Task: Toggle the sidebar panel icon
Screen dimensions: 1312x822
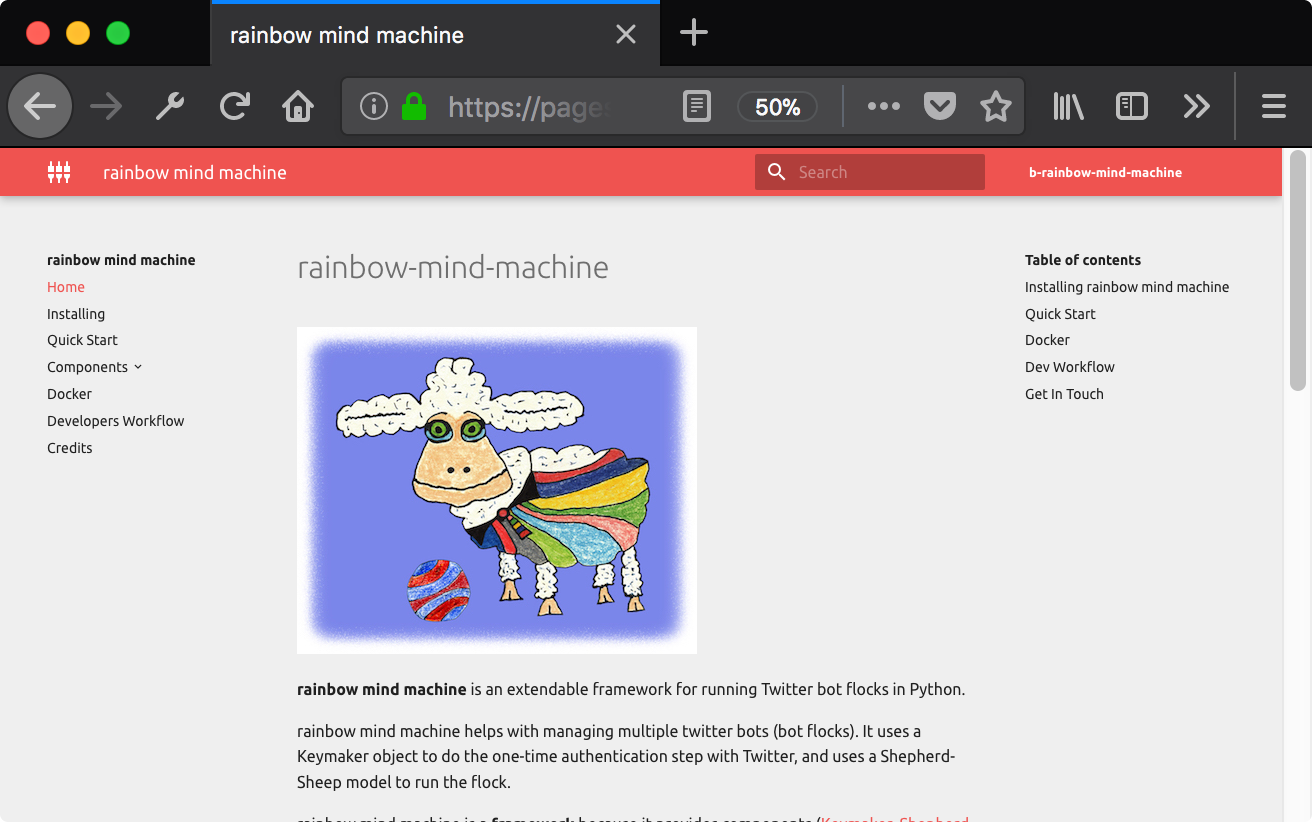Action: tap(1132, 106)
